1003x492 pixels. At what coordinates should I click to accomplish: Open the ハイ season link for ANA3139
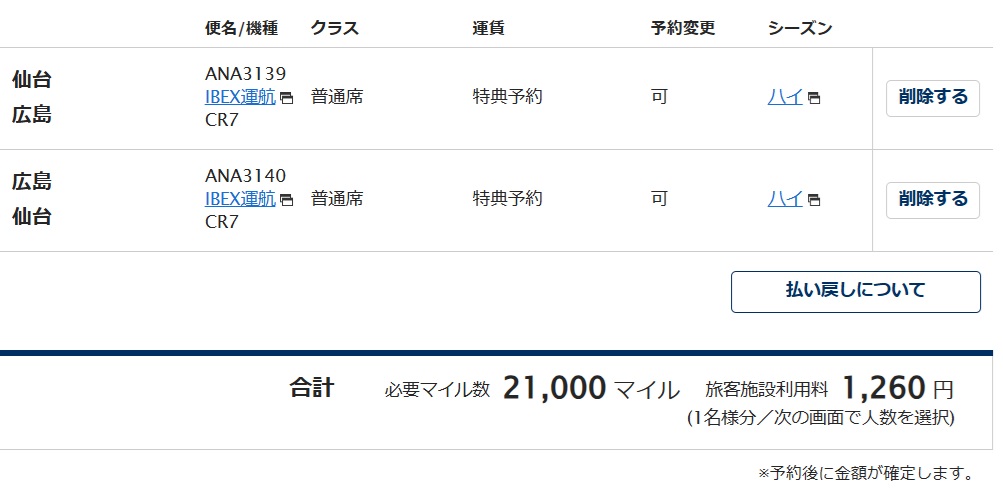784,97
